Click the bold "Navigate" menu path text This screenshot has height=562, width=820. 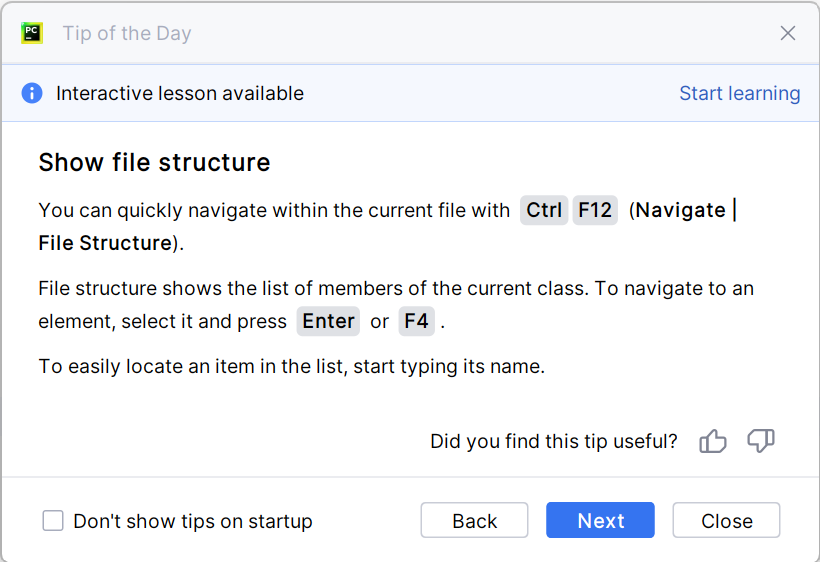point(681,210)
